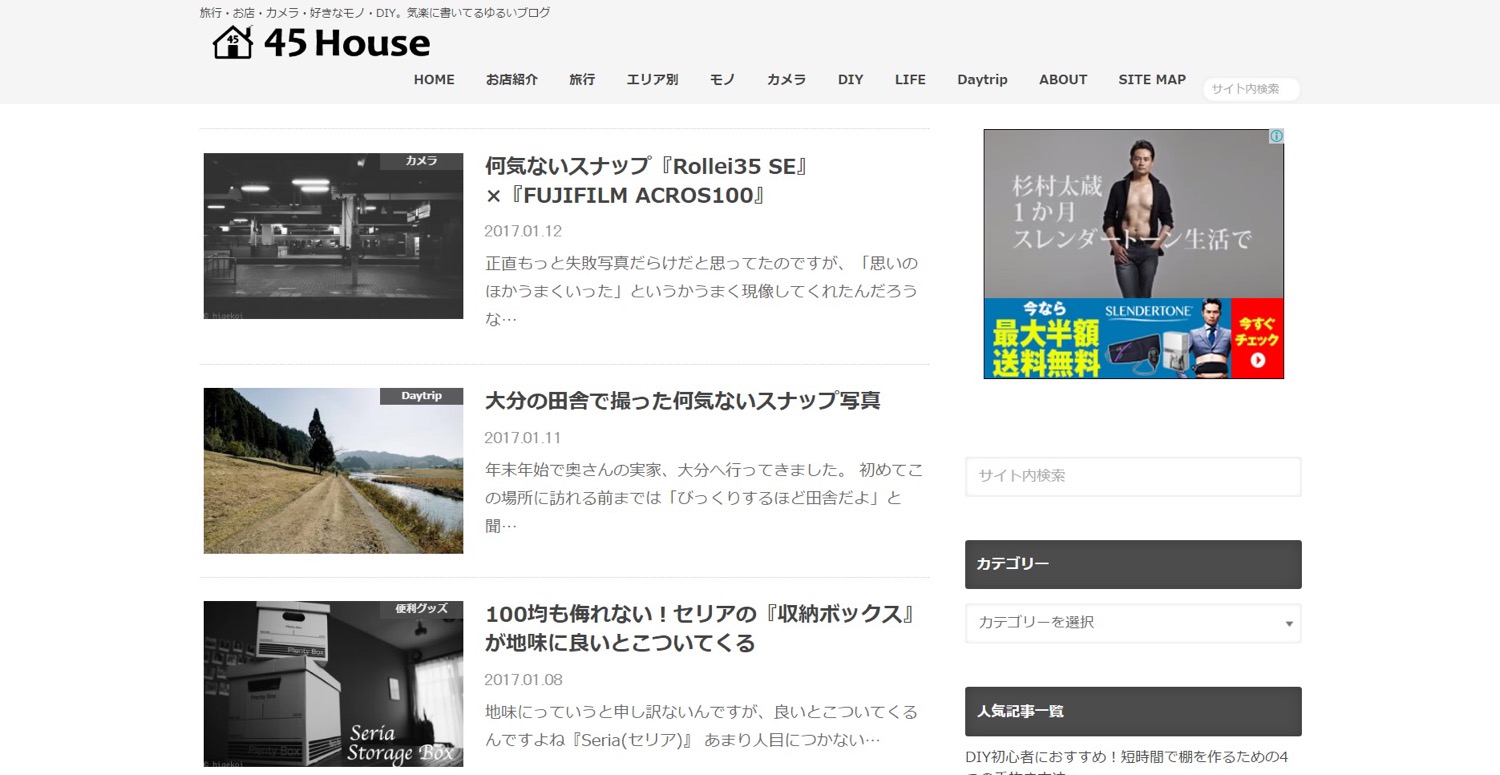1500x775 pixels.
Task: Go to the 旅行 navigation section
Action: pos(582,80)
